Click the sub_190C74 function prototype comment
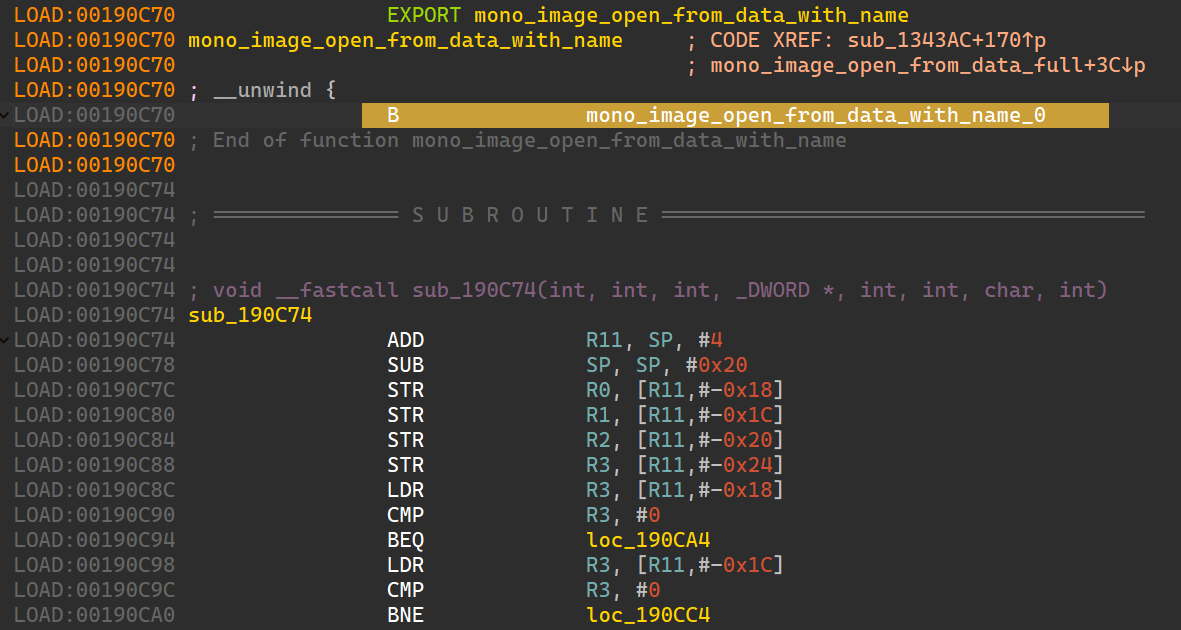This screenshot has height=630, width=1181. [x=648, y=291]
